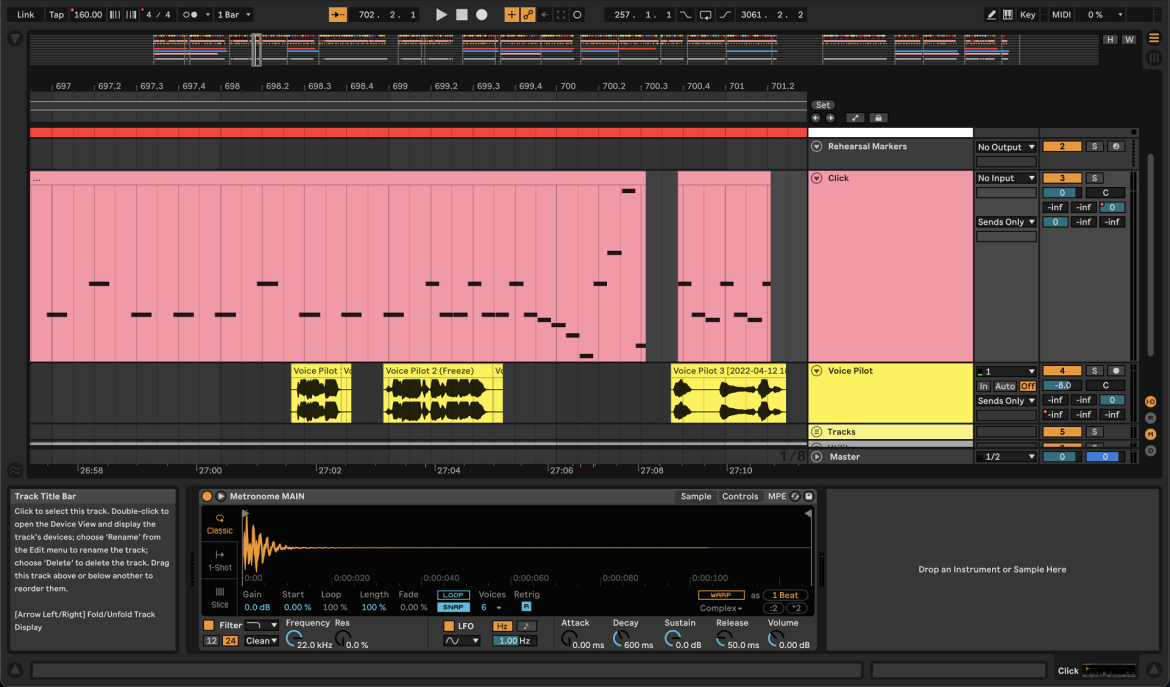Viewport: 1170px width, 687px height.
Task: Open the MPE tab in Simpler
Action: point(776,496)
